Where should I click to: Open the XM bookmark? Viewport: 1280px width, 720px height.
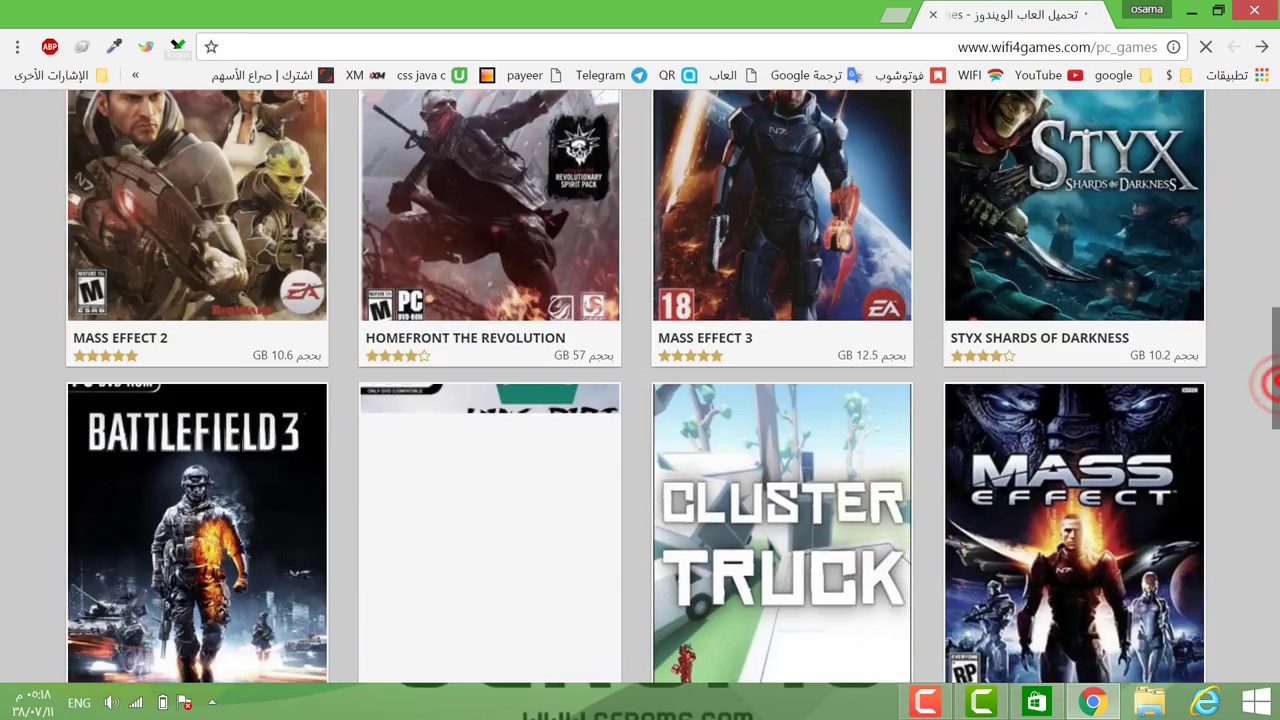click(x=365, y=75)
